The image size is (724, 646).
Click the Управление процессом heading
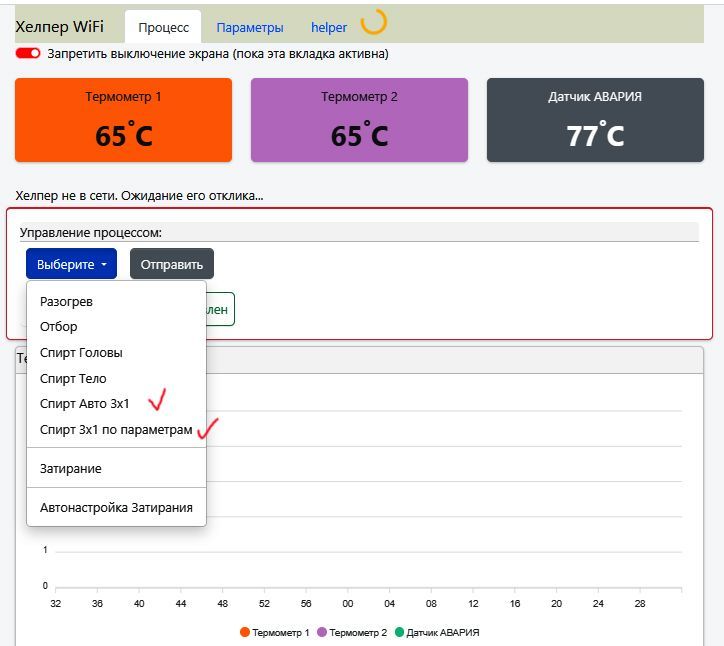click(91, 233)
